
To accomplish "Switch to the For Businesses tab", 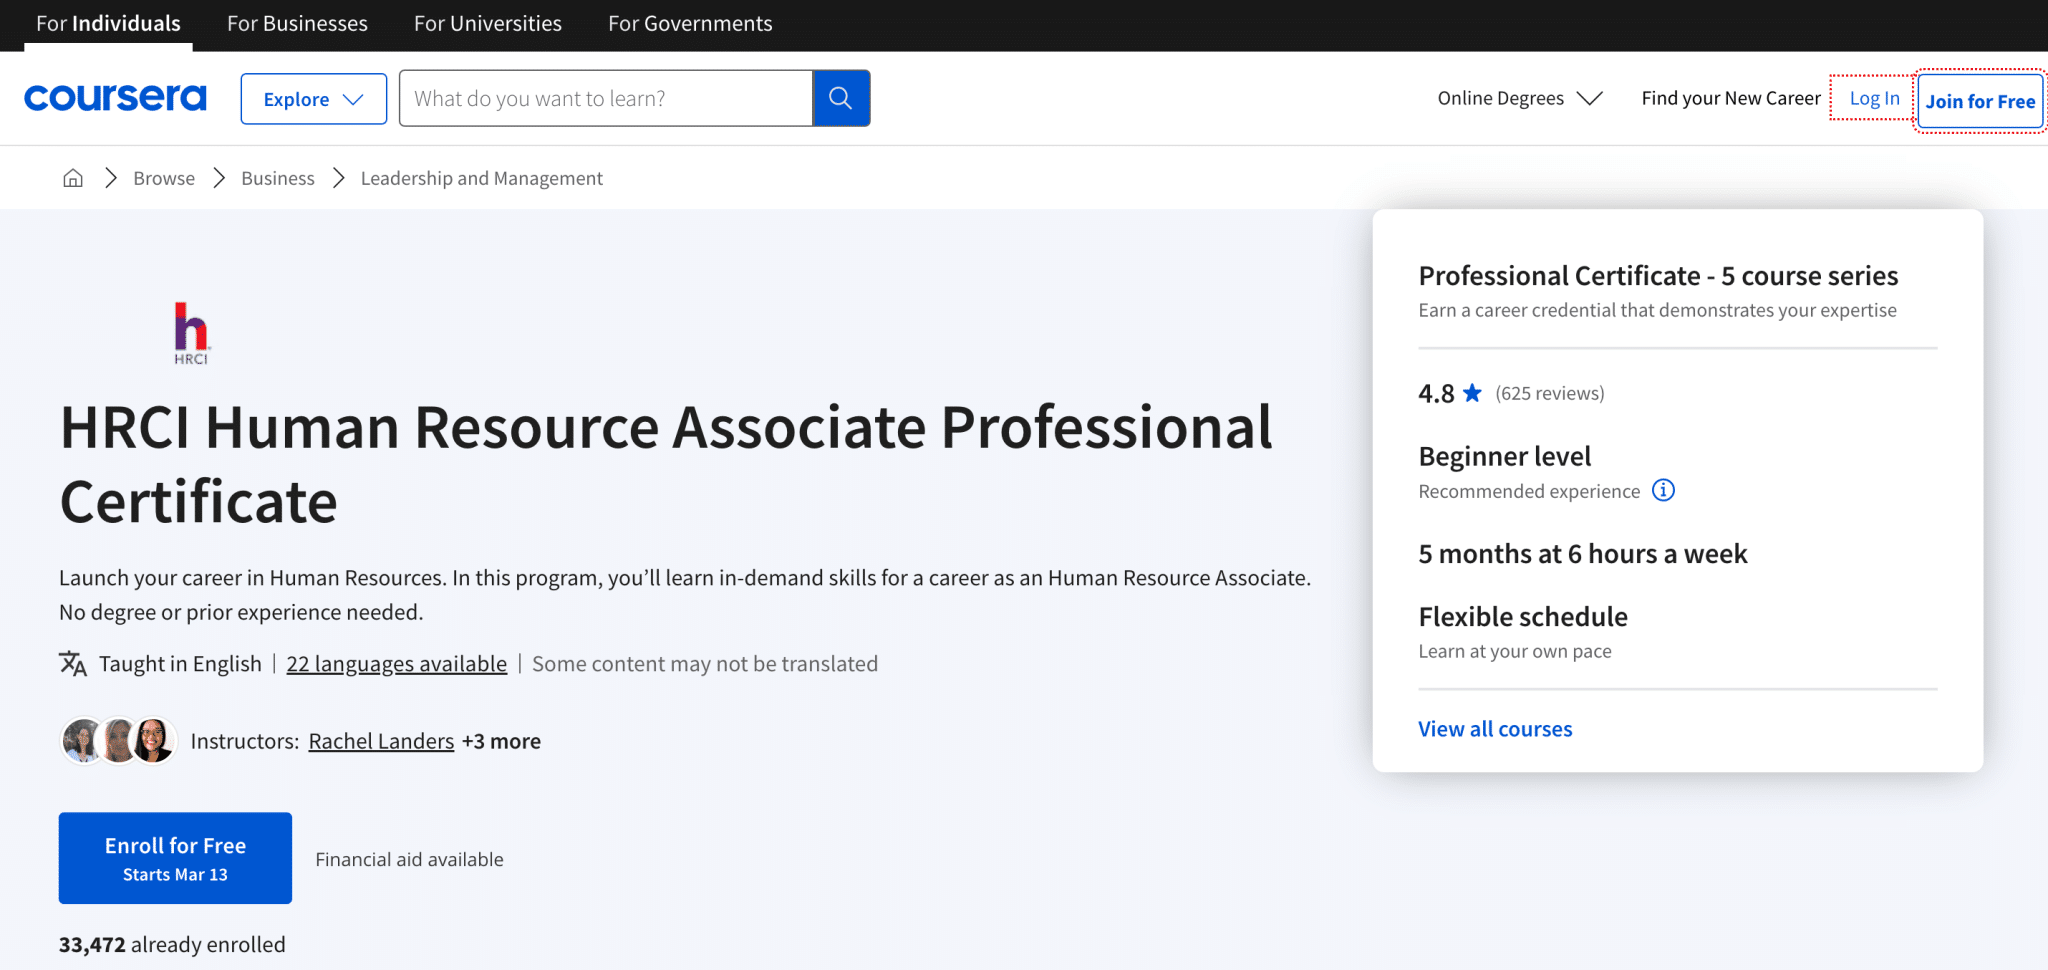I will click(x=296, y=23).
